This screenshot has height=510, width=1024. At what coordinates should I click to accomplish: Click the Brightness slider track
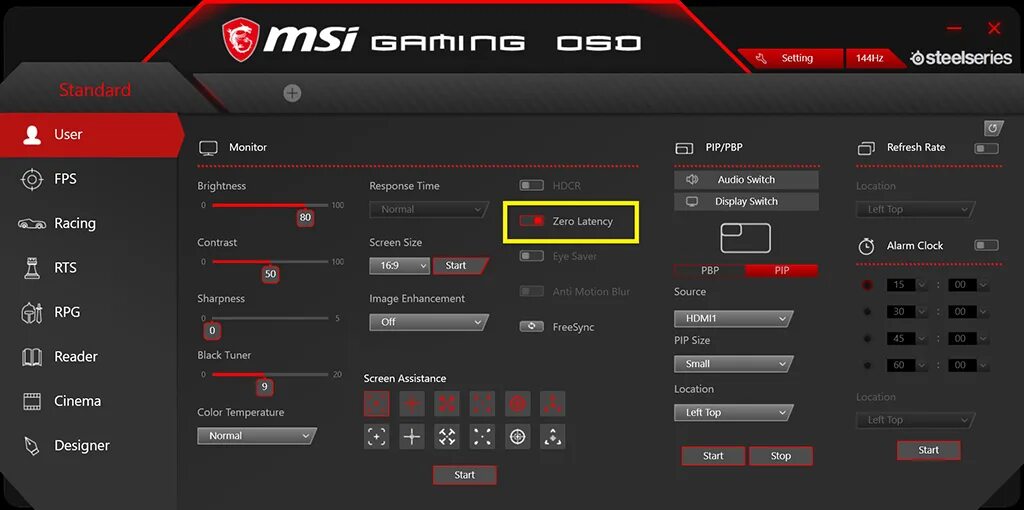270,205
